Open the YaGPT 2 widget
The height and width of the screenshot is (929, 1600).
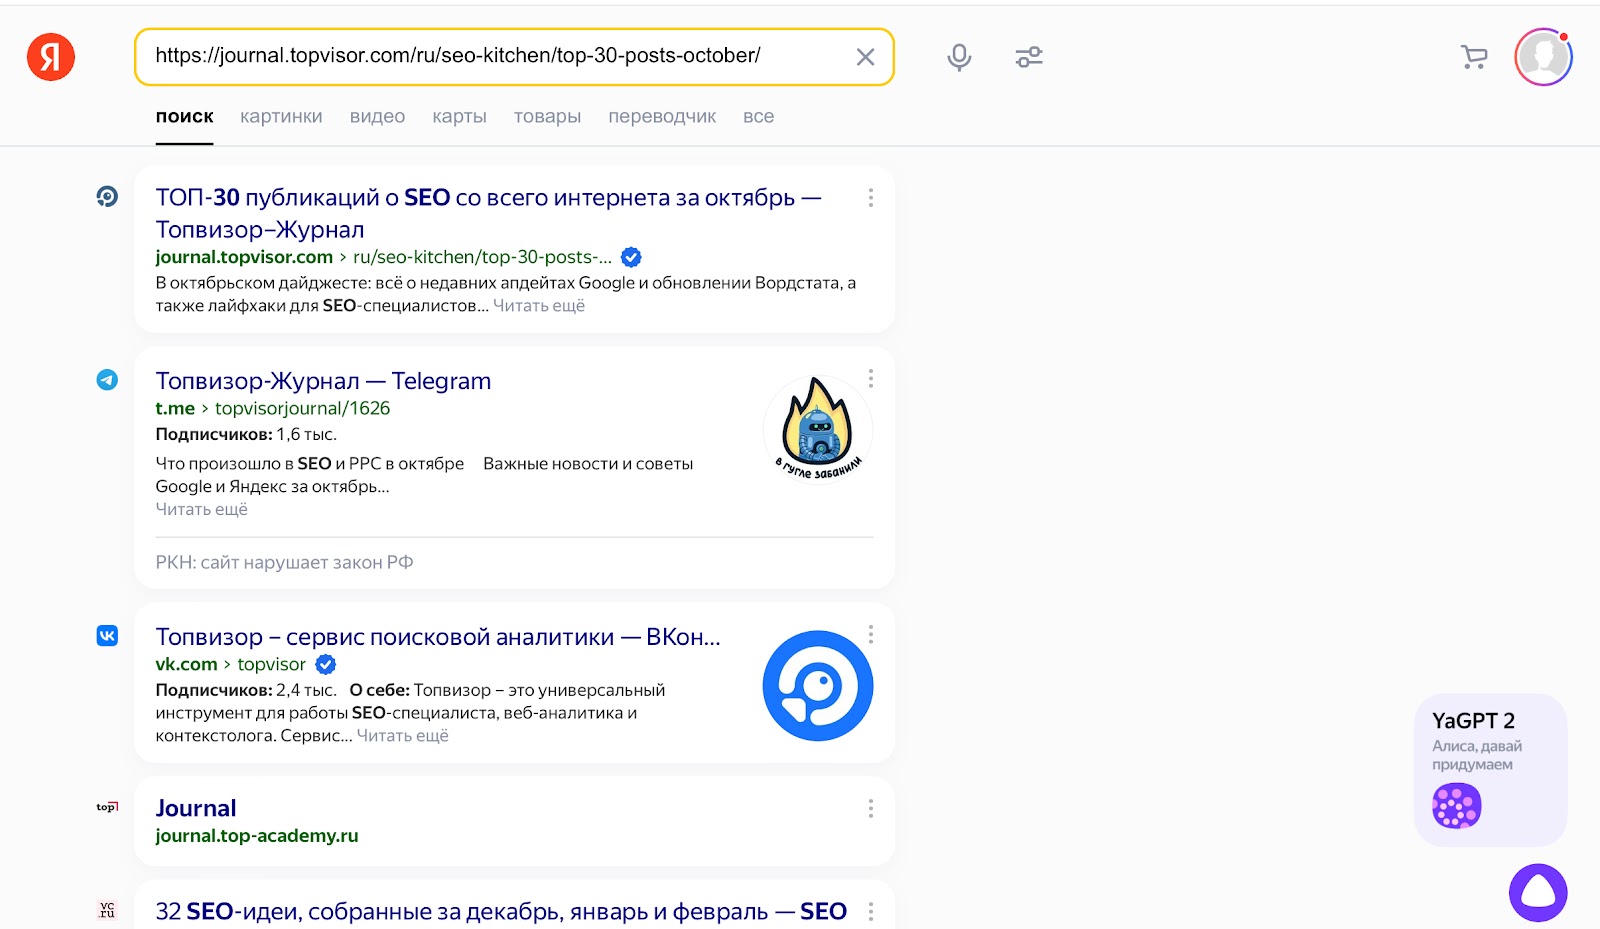(1489, 768)
